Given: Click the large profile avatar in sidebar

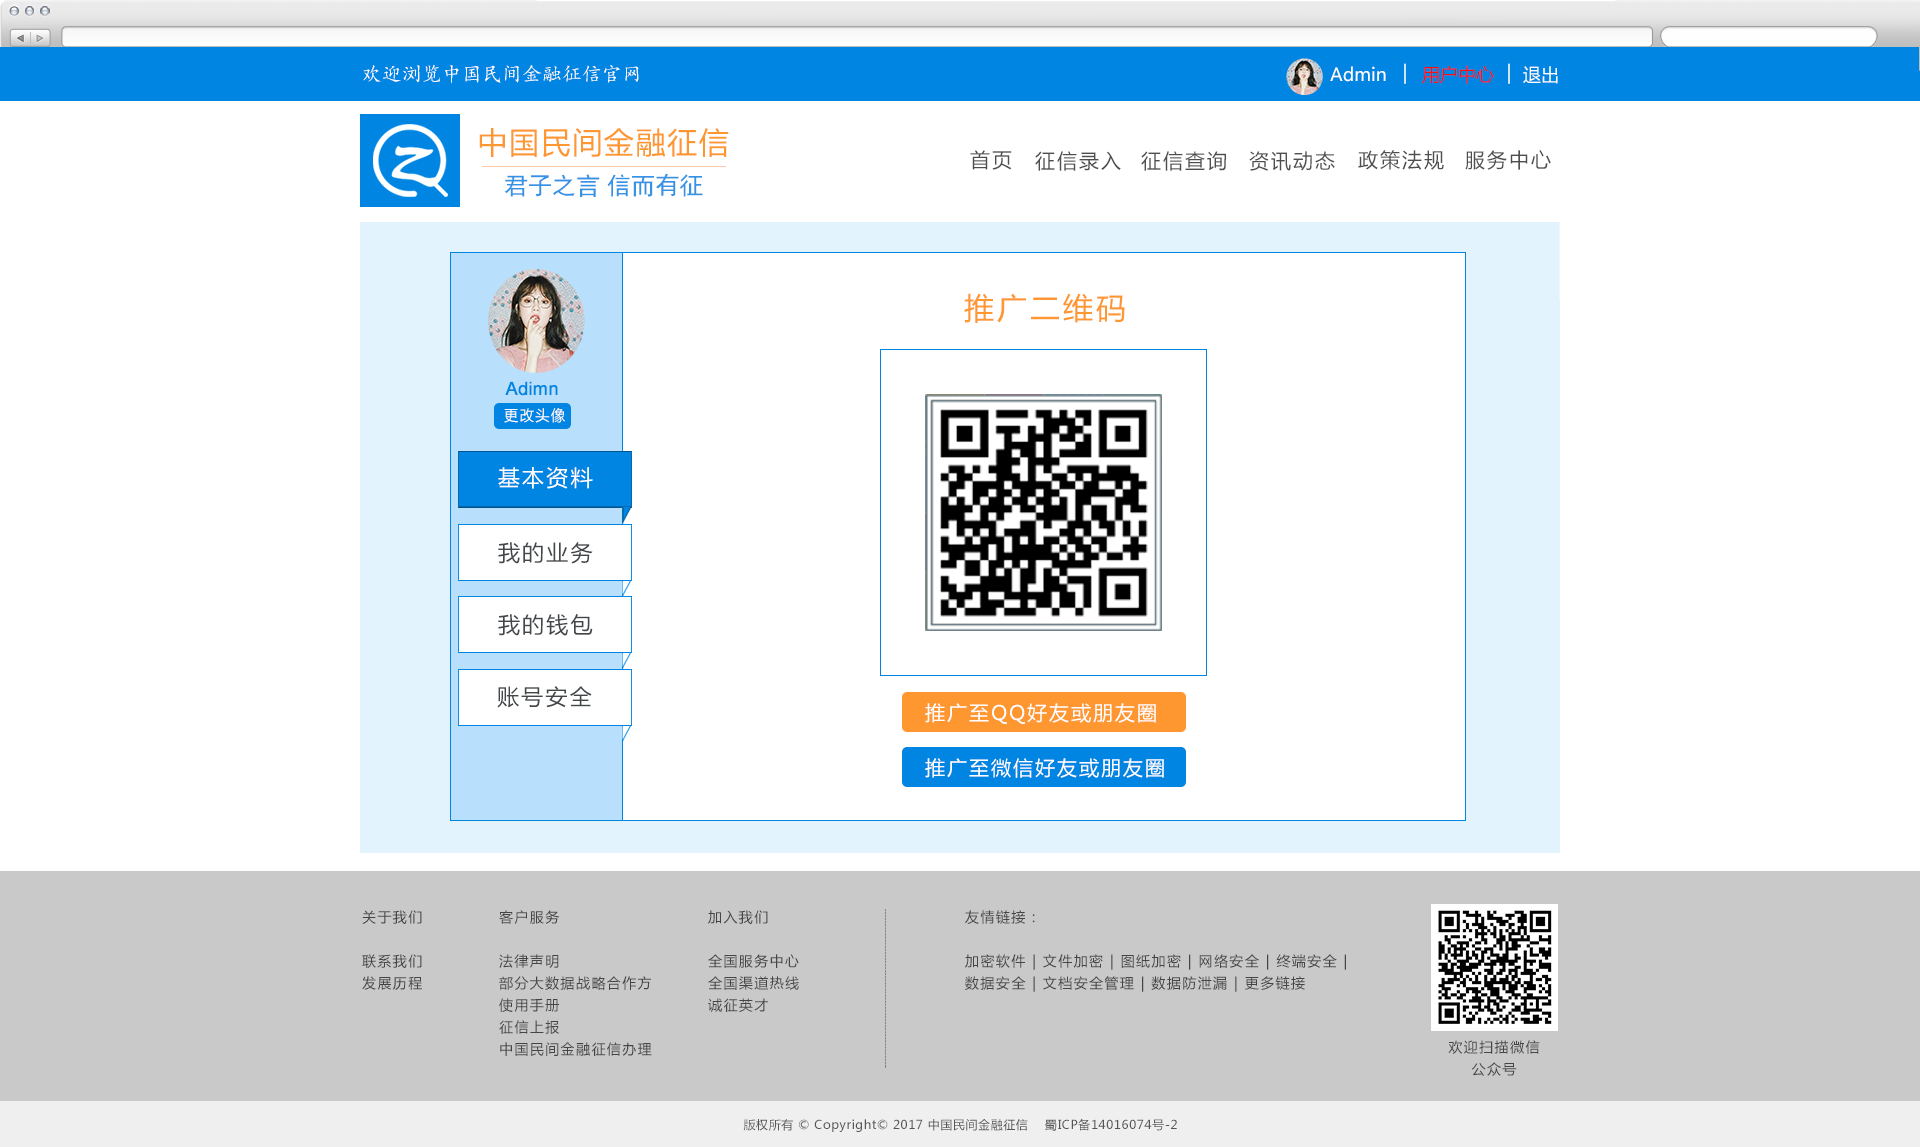Looking at the screenshot, I should [x=536, y=320].
